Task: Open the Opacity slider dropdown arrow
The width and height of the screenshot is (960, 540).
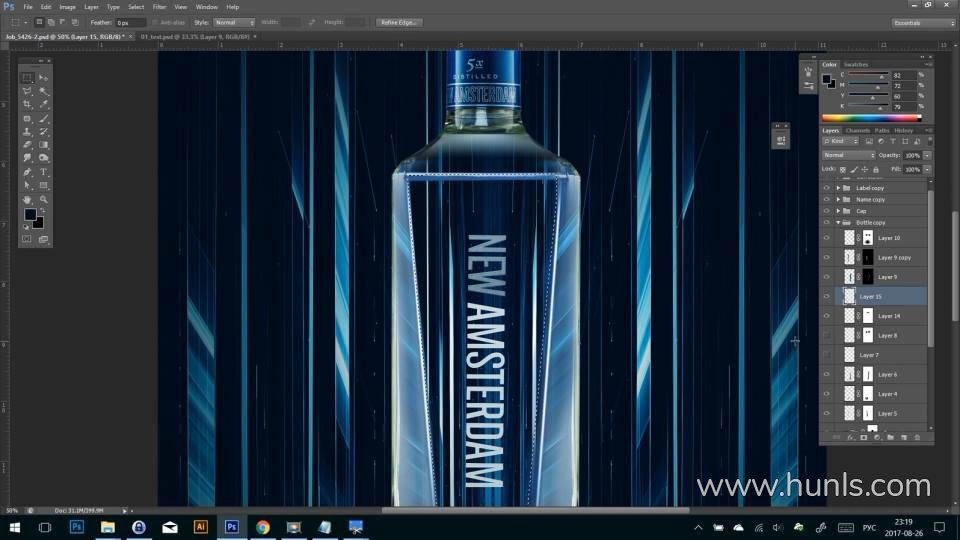Action: pos(928,156)
